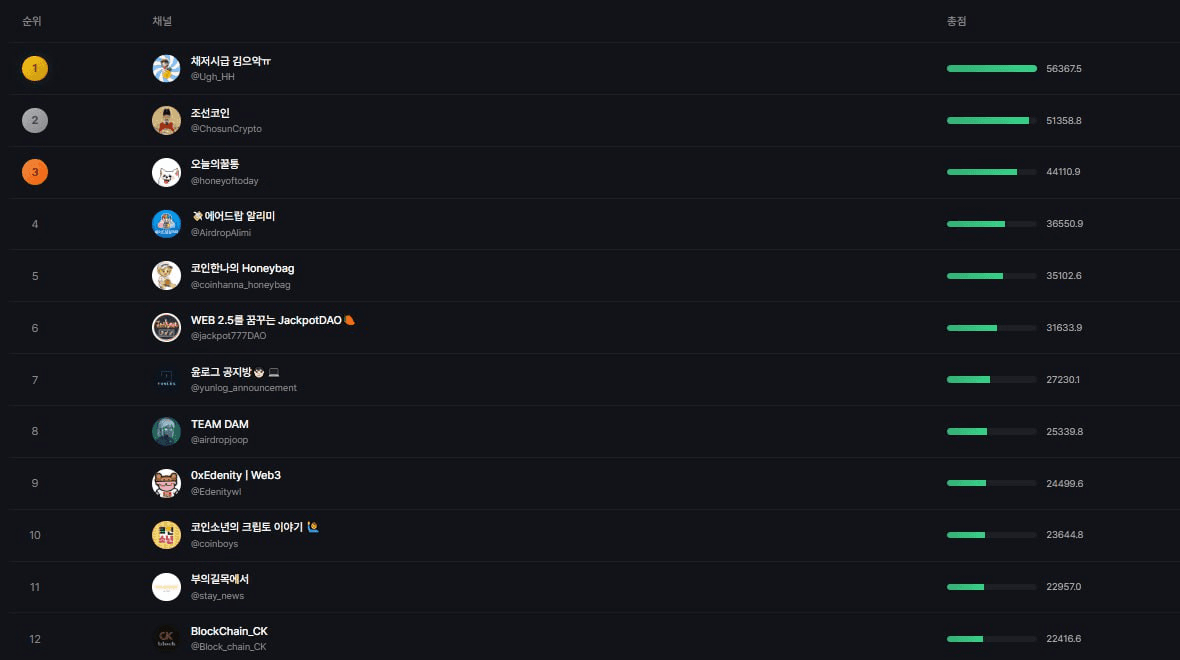Select the TEAM DAM avatar icon
This screenshot has width=1180, height=660.
pos(166,431)
